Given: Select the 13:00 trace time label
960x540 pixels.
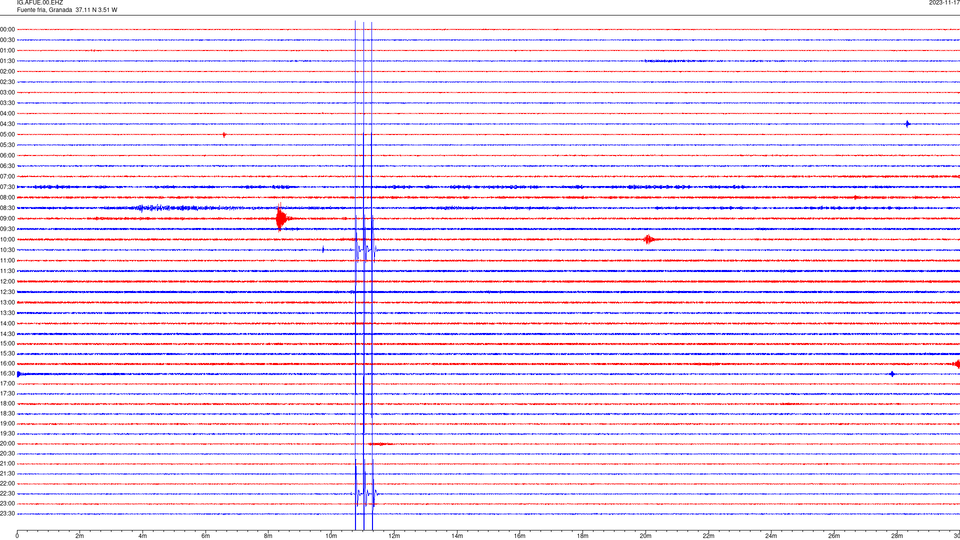Looking at the screenshot, I should click(7, 302).
